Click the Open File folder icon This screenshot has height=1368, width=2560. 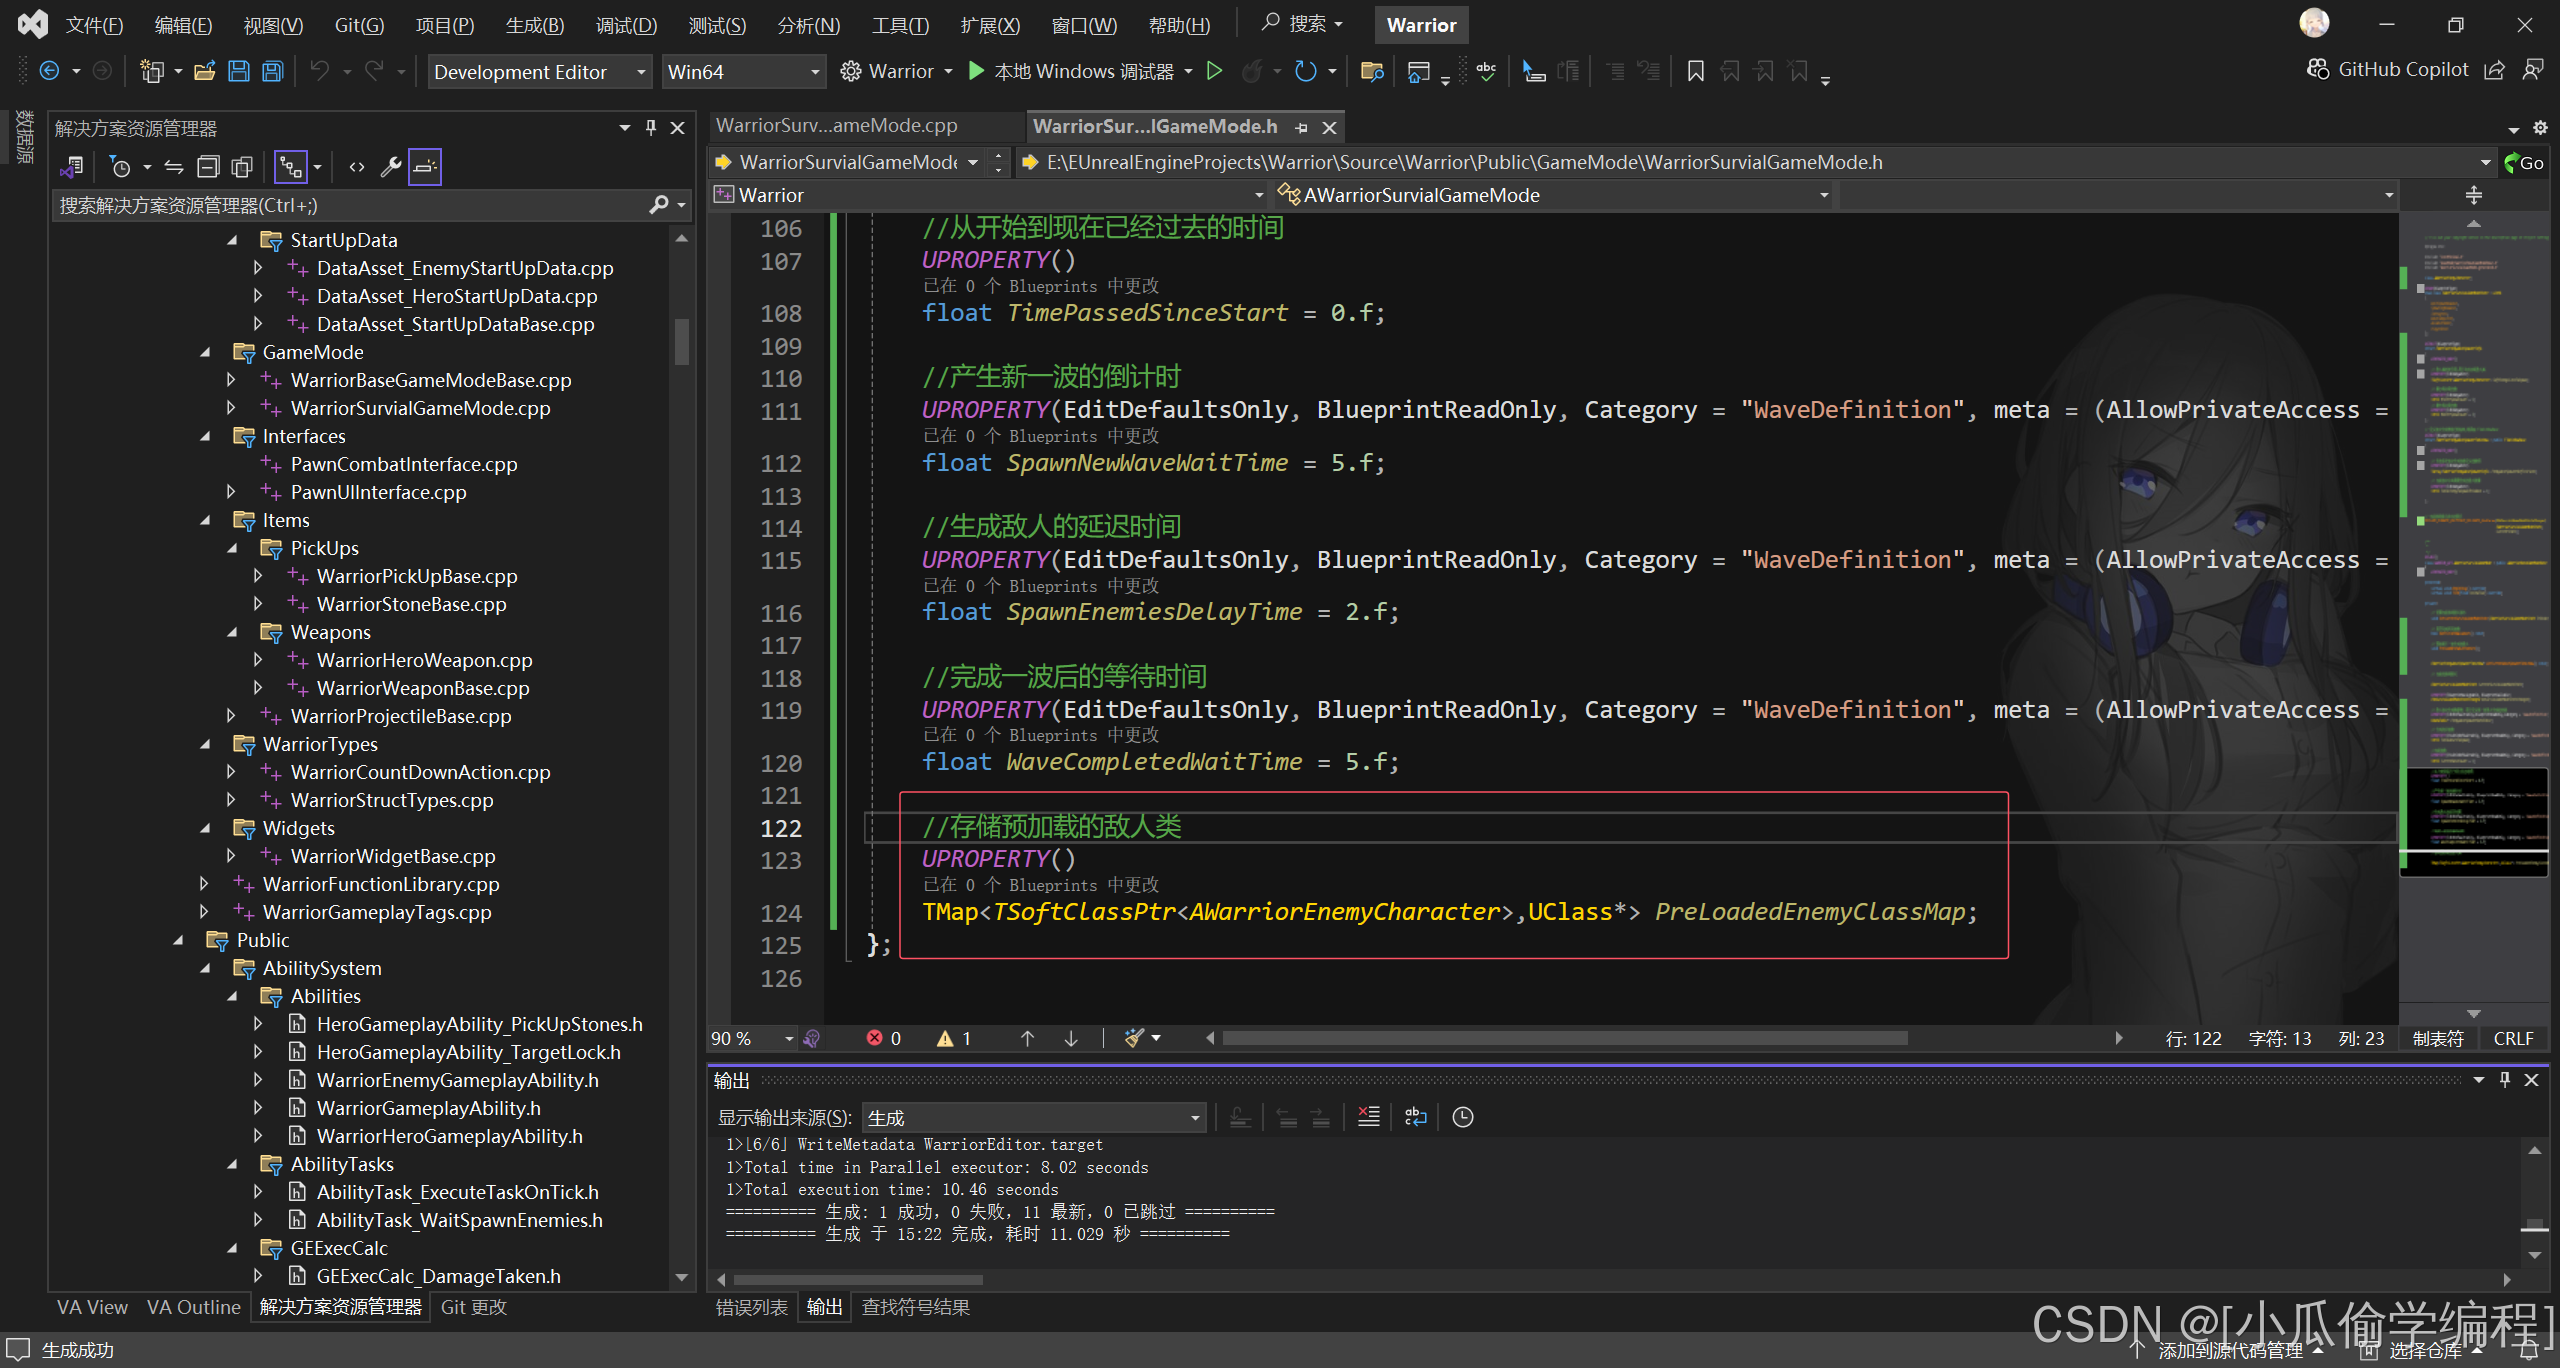pyautogui.click(x=204, y=71)
